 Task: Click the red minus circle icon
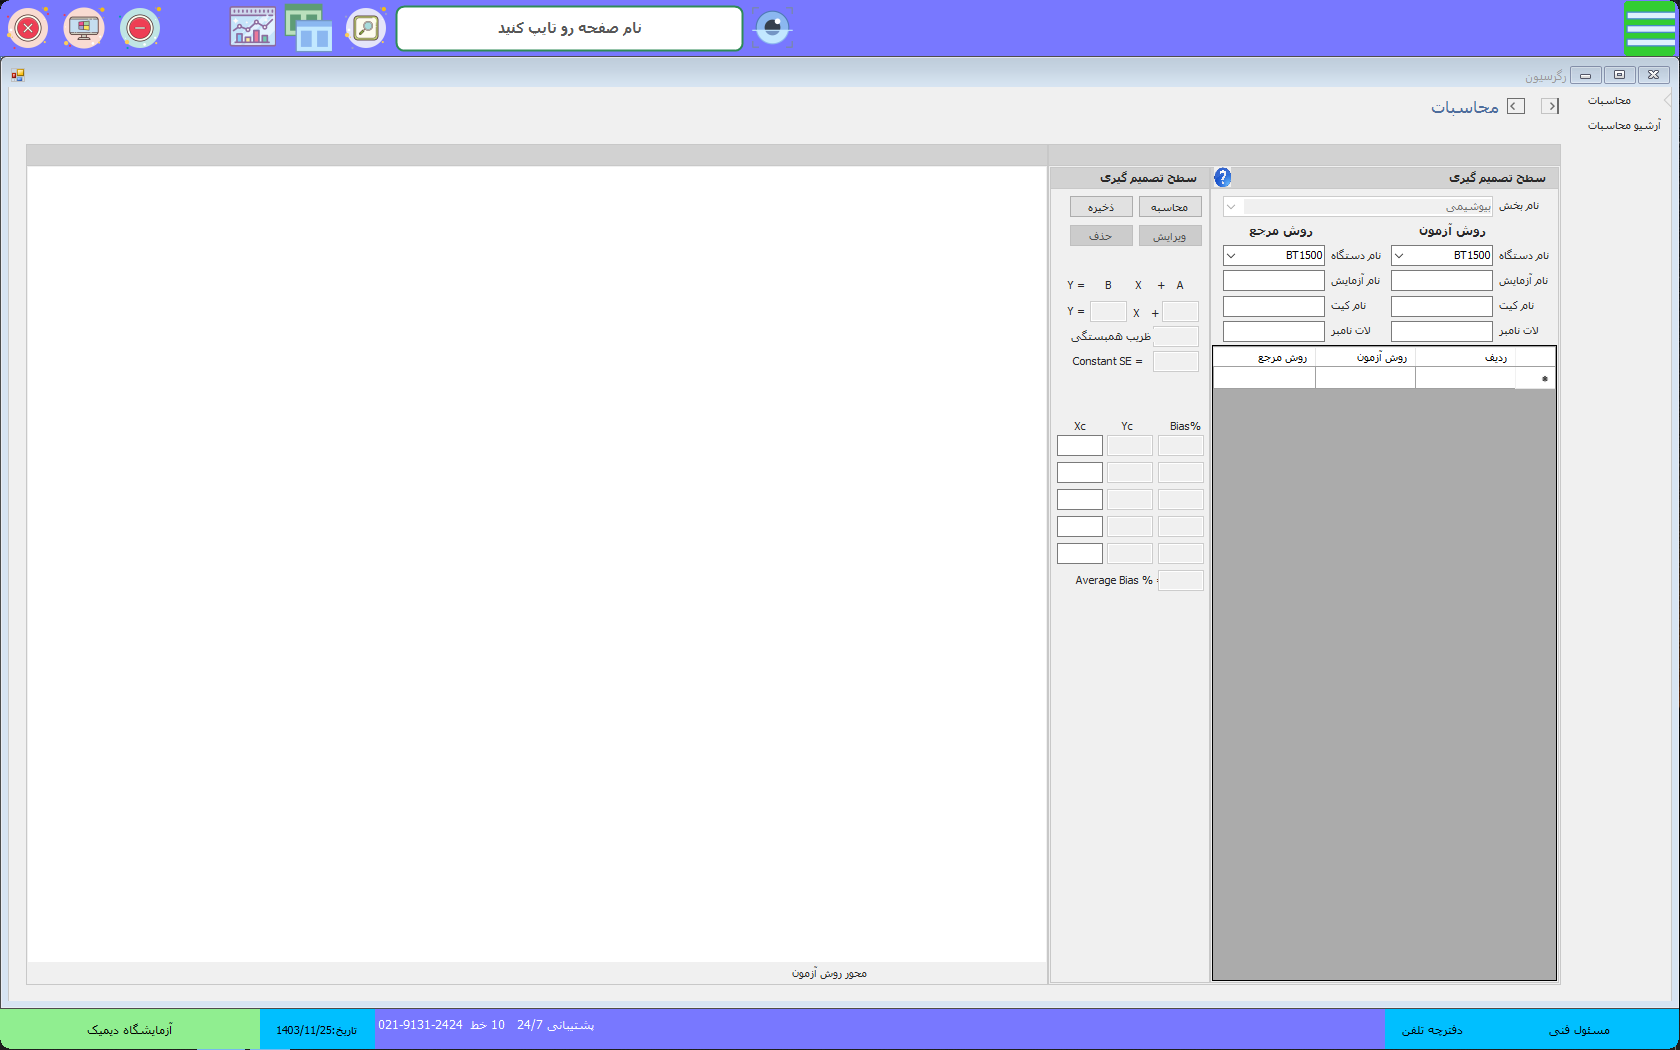(x=140, y=28)
